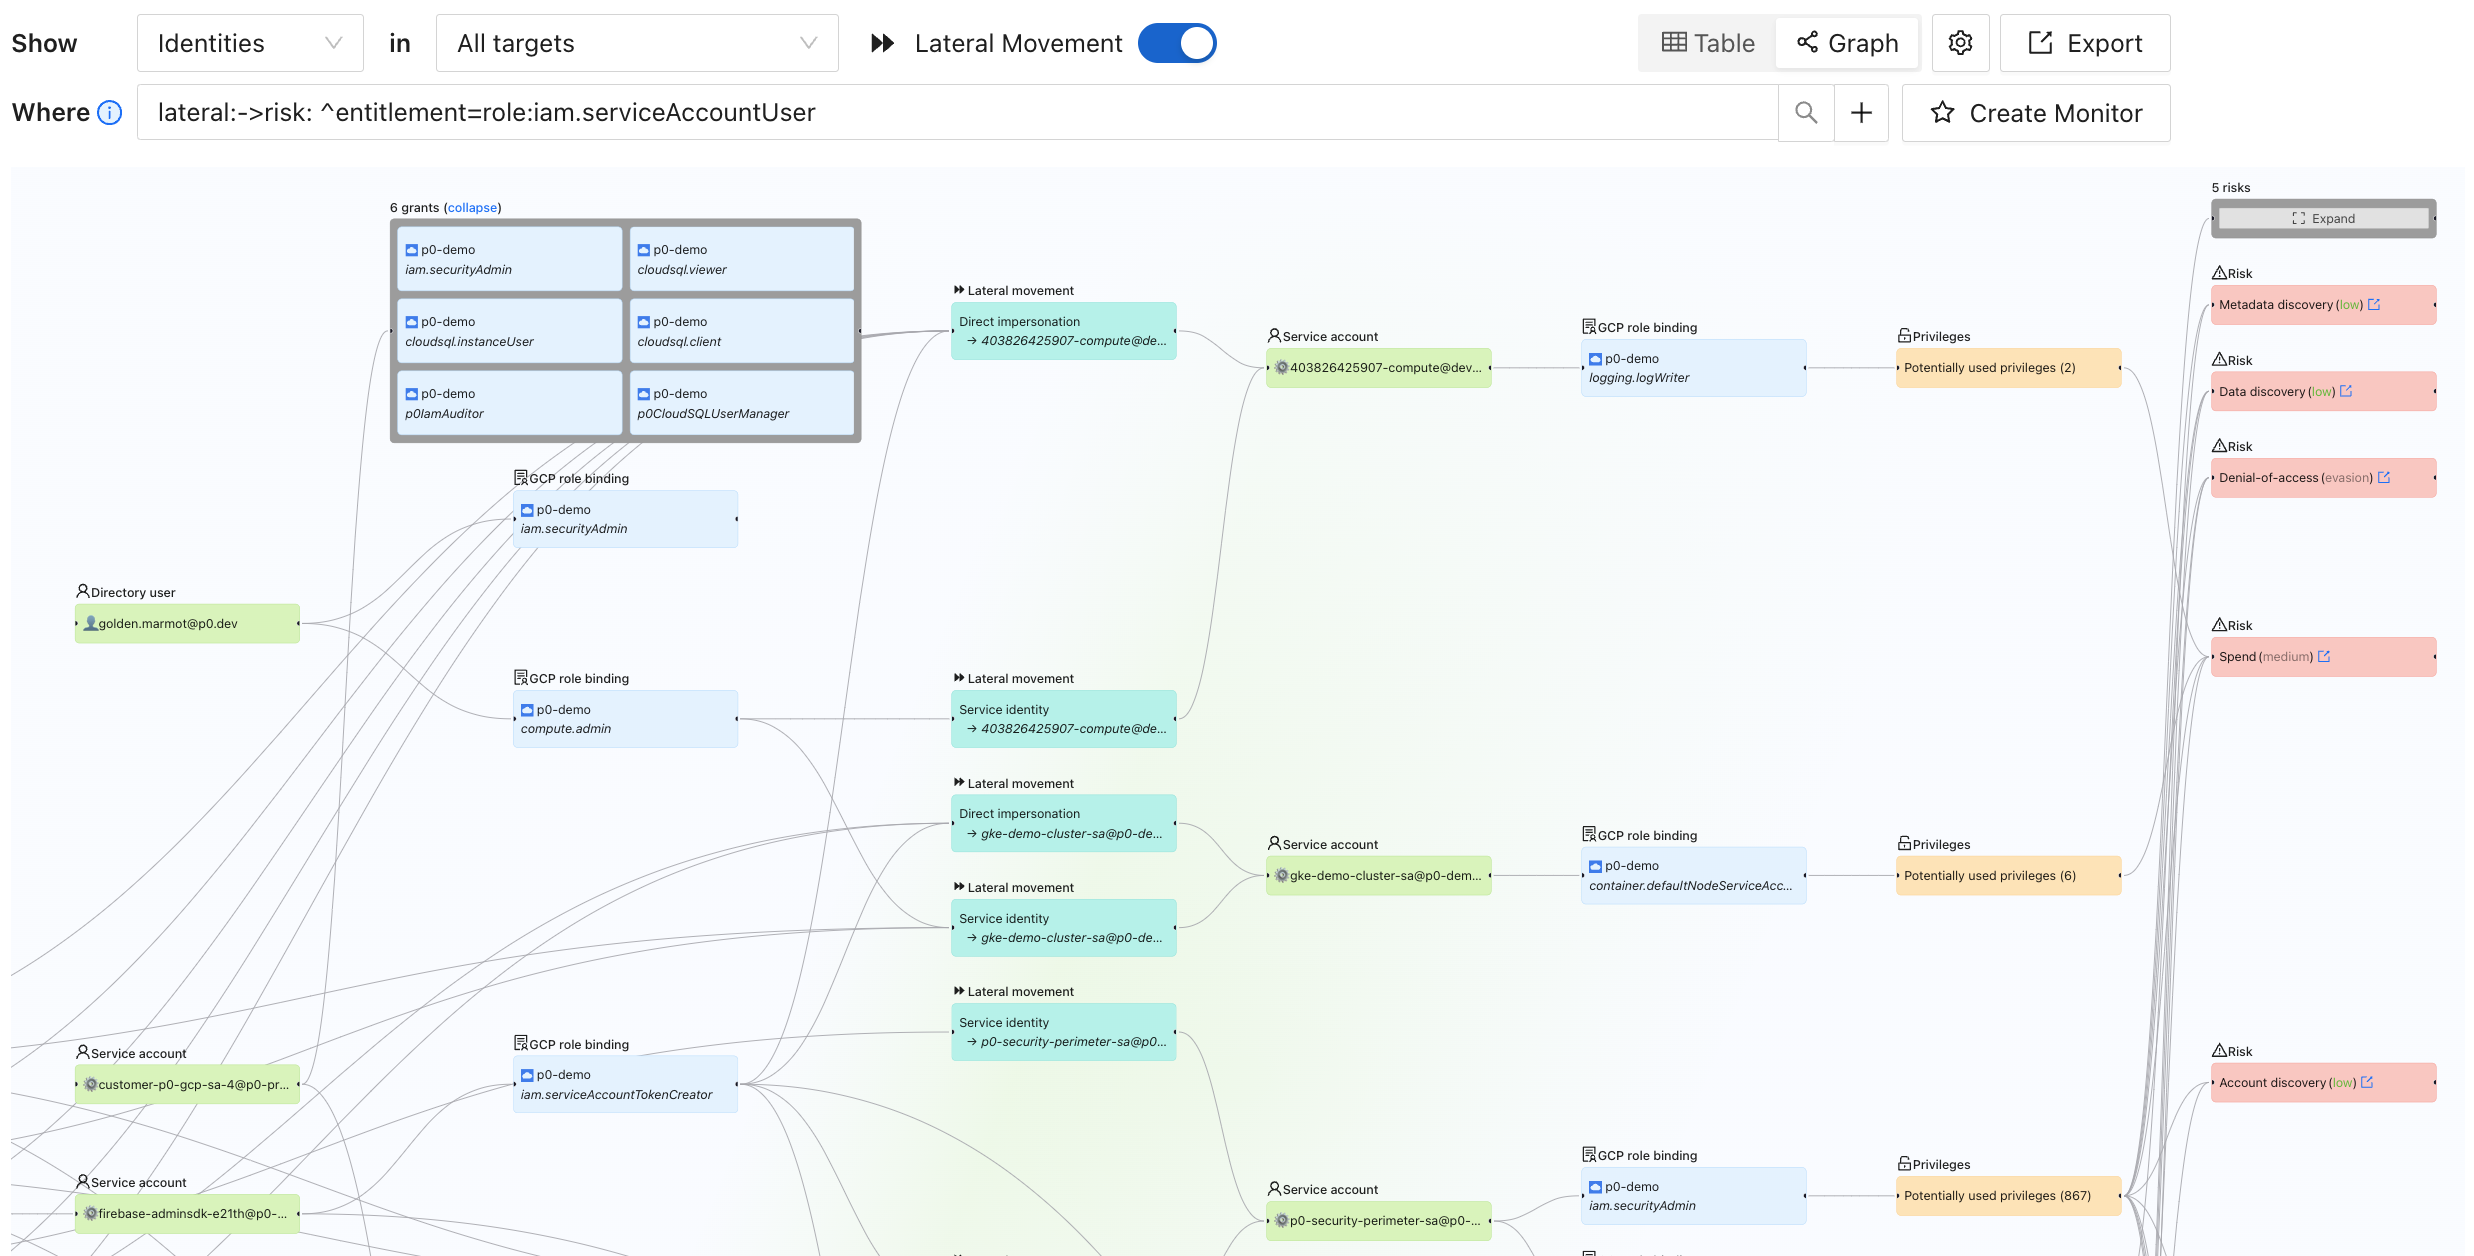Select the golden.marmot@p0.dev user node
This screenshot has height=1256, width=2474.
pos(187,624)
